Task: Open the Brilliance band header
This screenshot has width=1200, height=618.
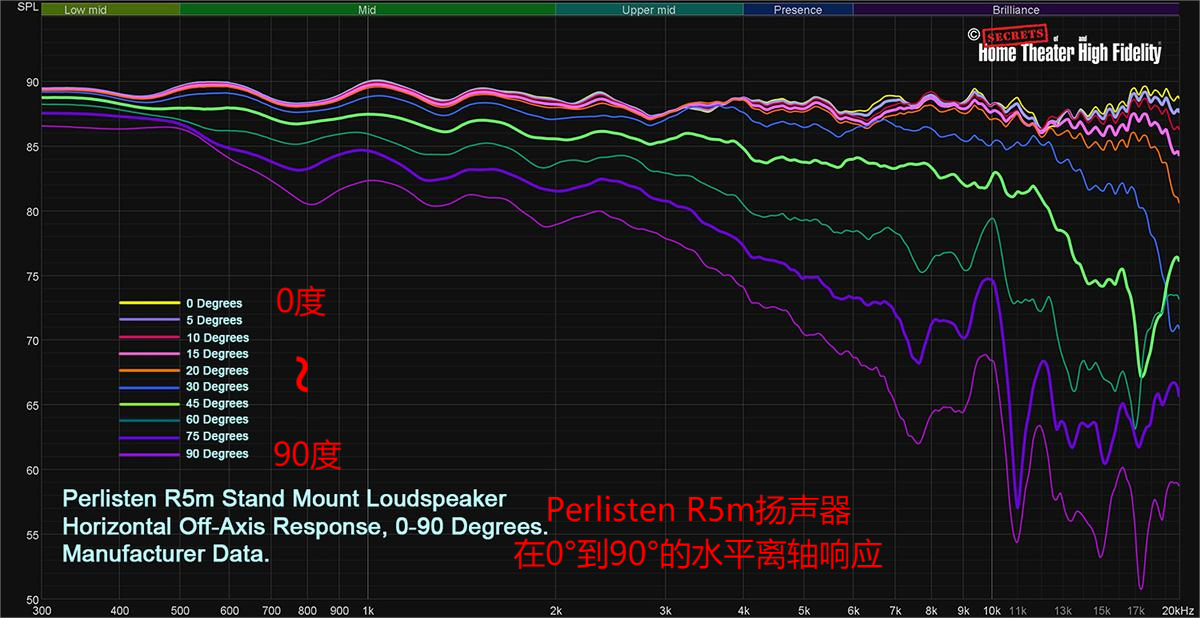Action: (x=1016, y=10)
